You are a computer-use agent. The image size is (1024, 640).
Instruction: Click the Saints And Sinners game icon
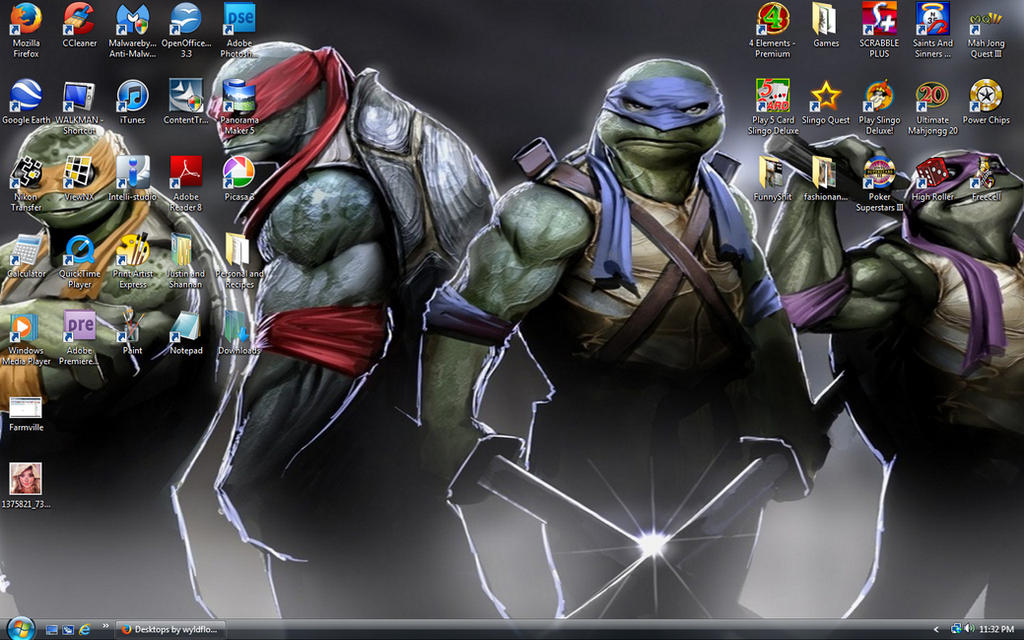click(x=933, y=20)
